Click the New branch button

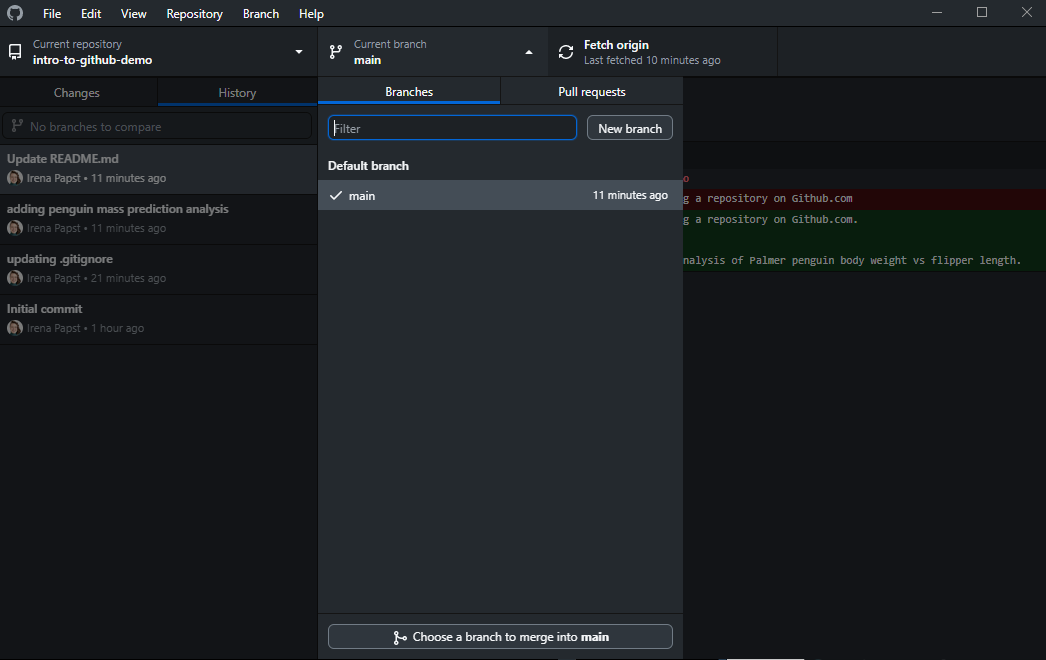[x=629, y=128]
